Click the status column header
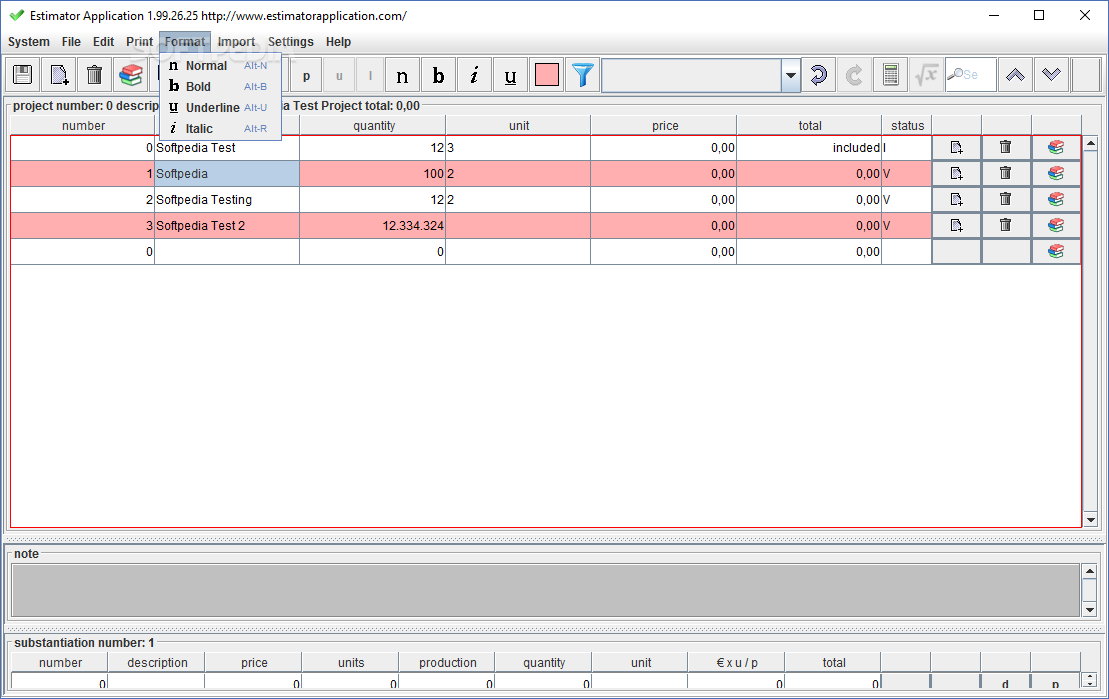The height and width of the screenshot is (699, 1109). click(907, 126)
